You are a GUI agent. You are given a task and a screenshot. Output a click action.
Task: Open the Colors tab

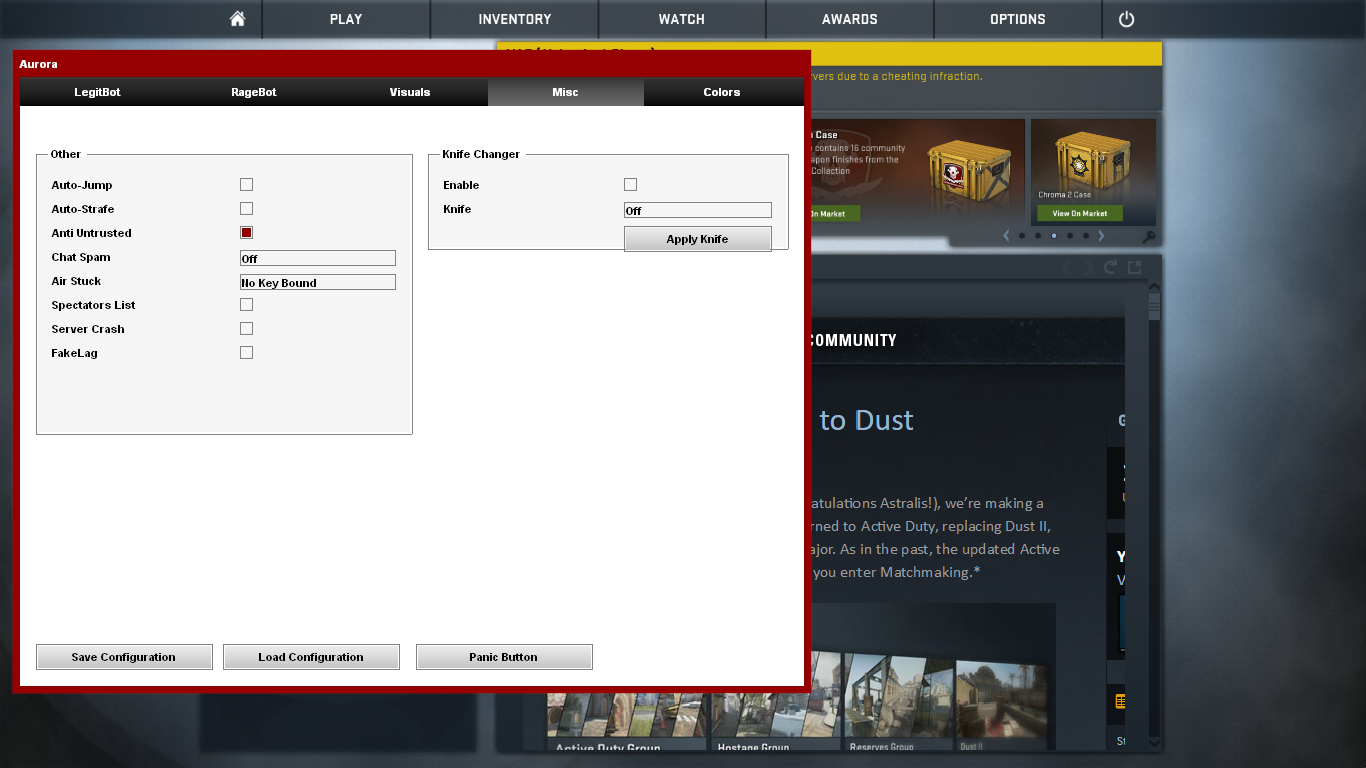tap(722, 92)
